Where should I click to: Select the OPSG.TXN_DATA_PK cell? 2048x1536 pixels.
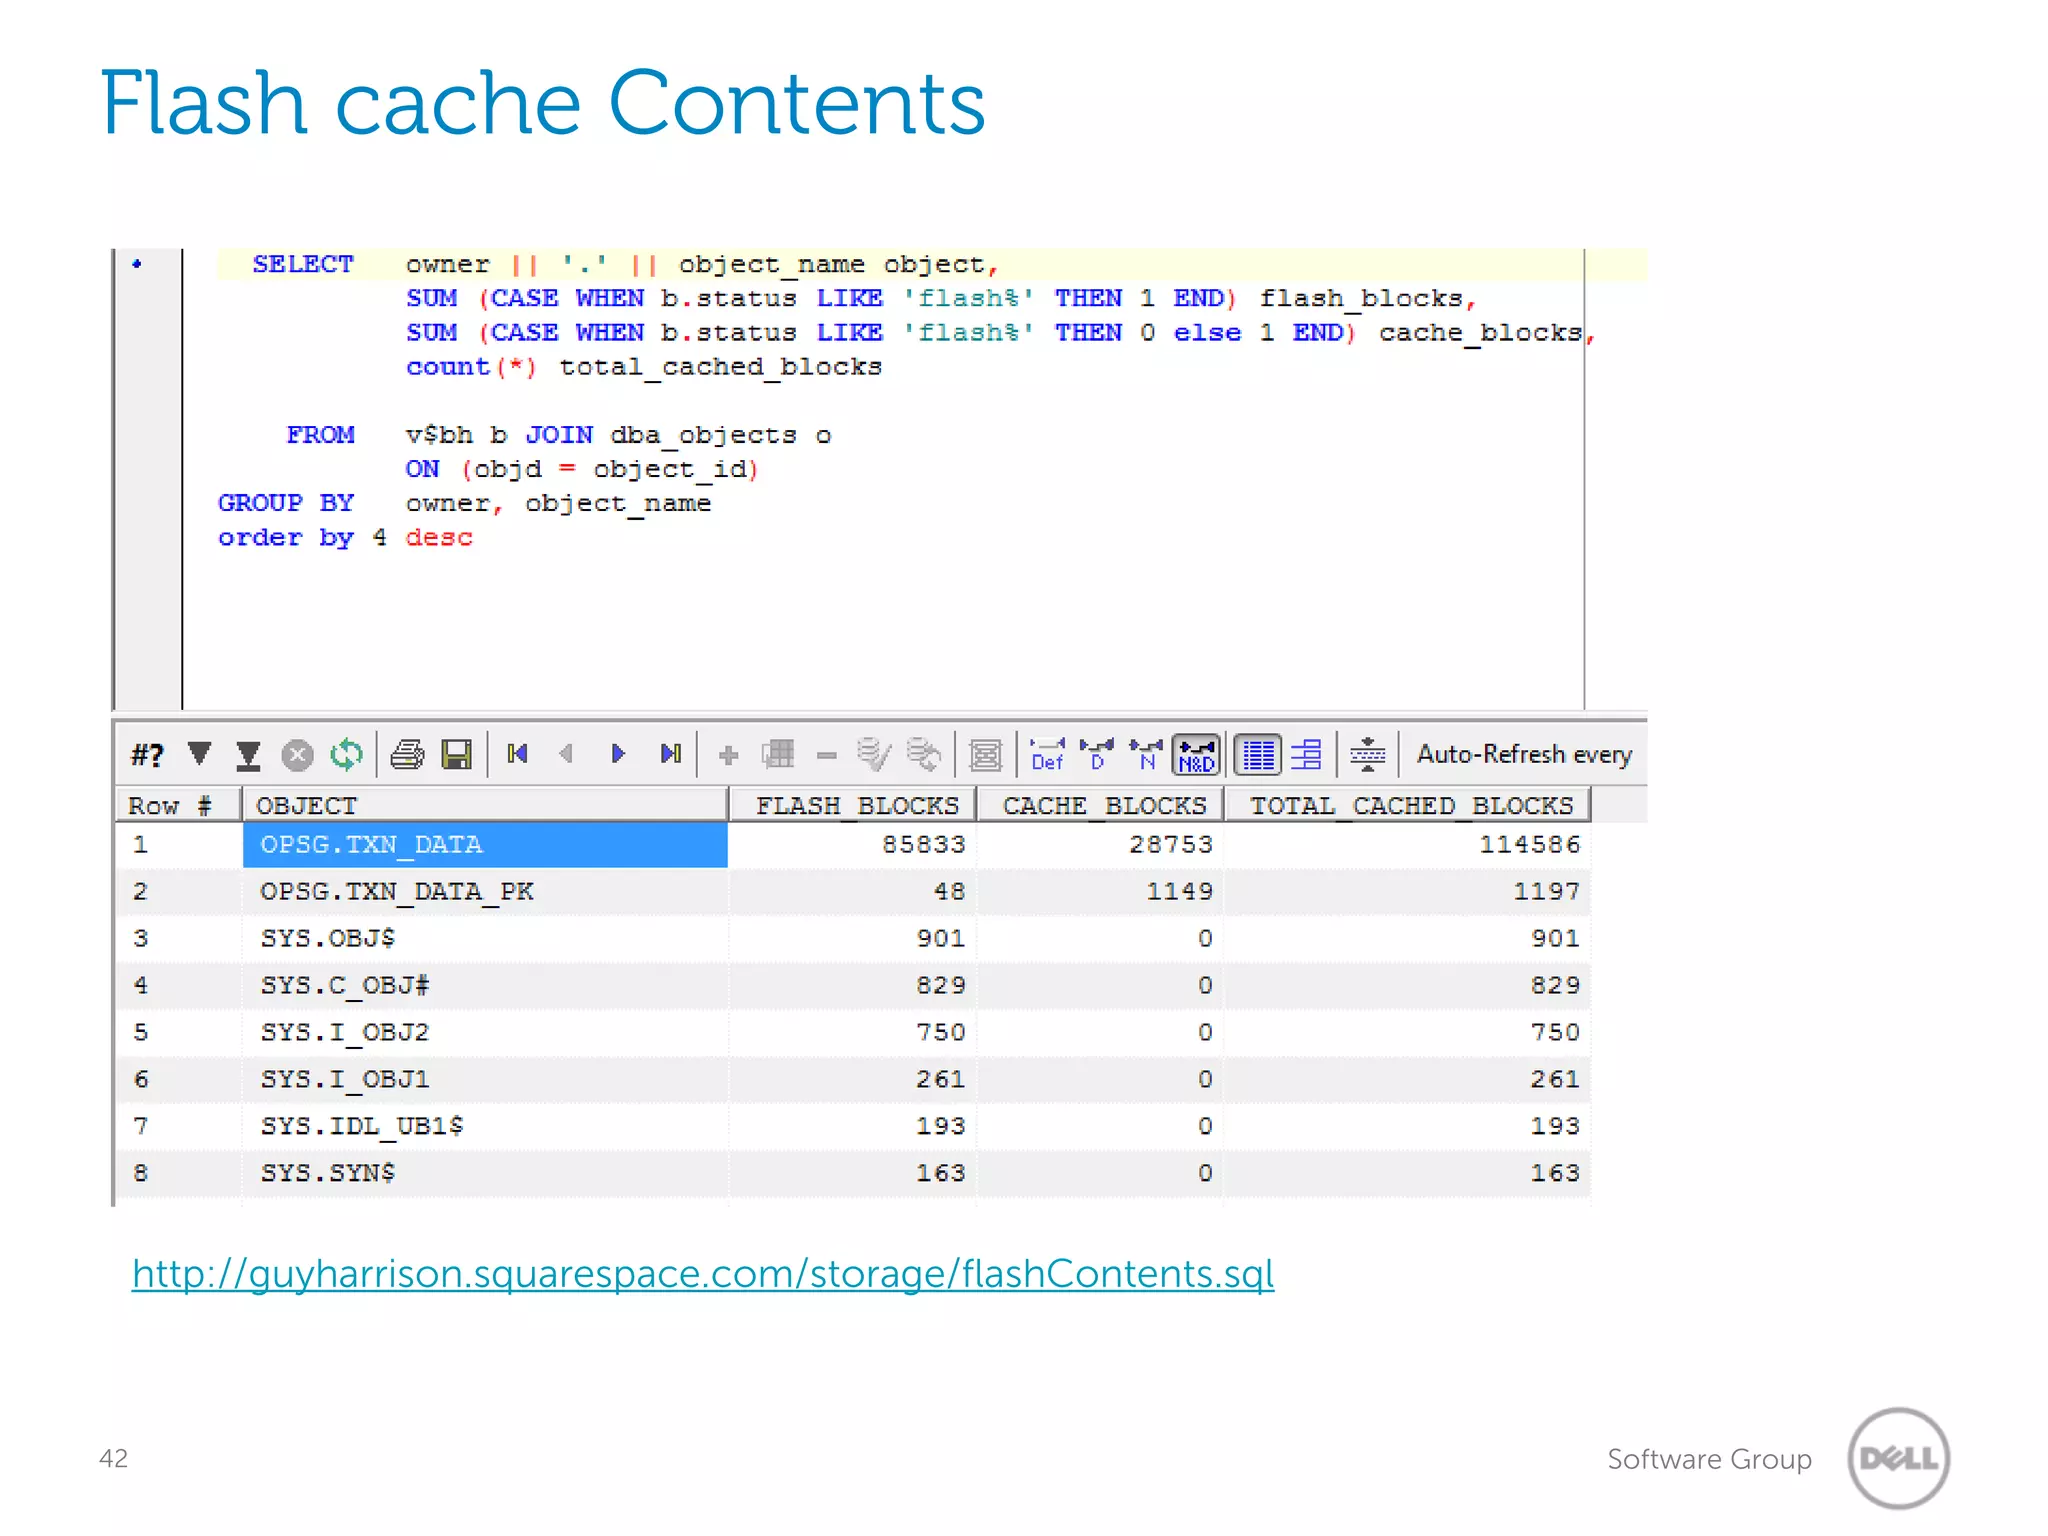click(x=485, y=891)
